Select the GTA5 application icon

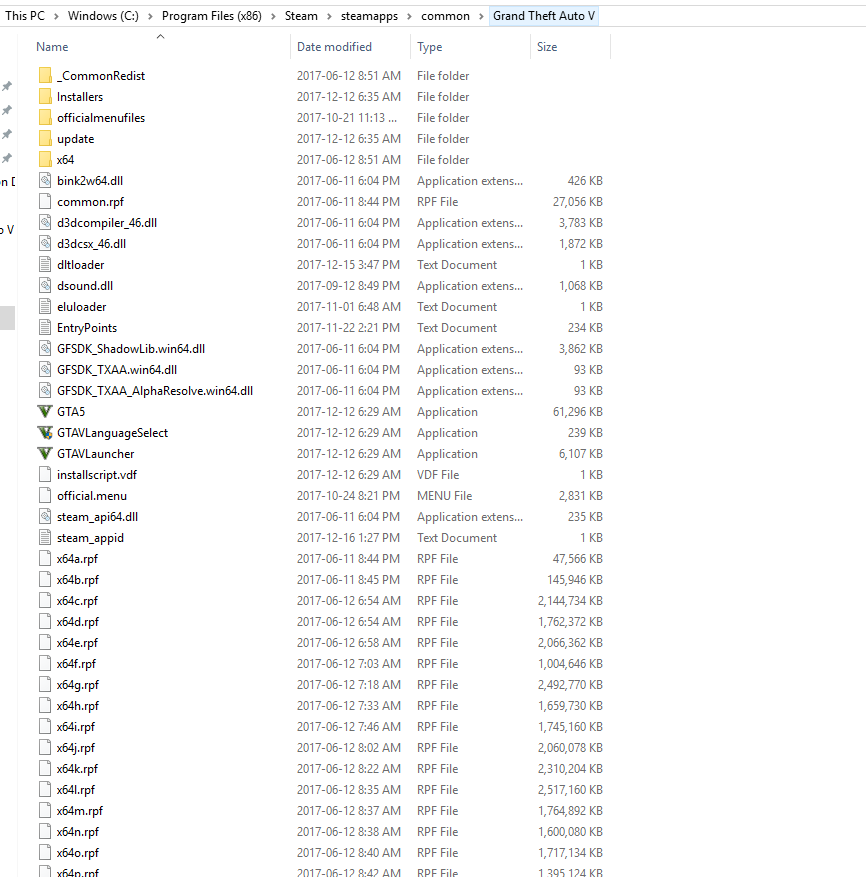point(45,412)
